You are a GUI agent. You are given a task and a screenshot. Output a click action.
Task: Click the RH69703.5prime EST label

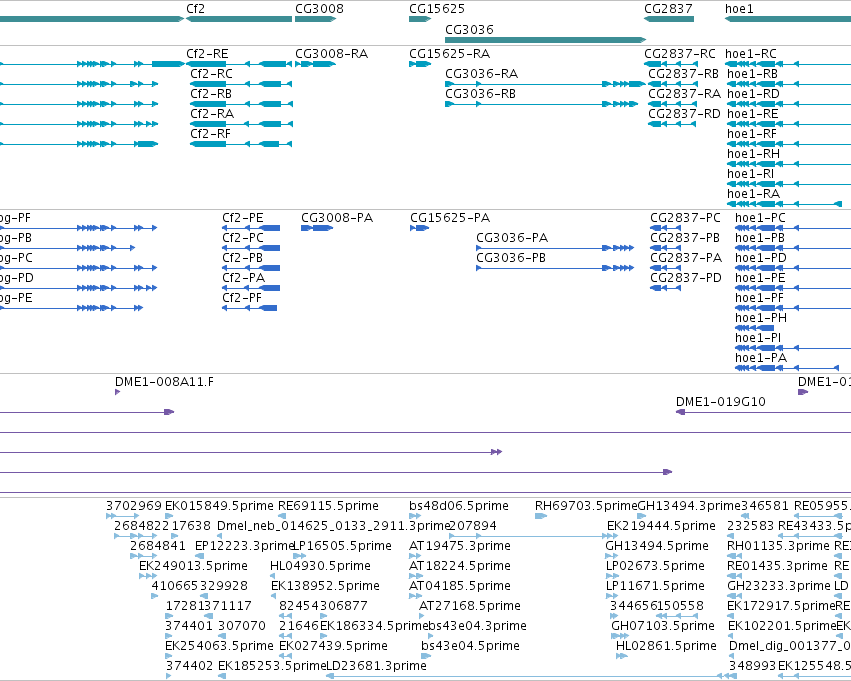coord(586,506)
